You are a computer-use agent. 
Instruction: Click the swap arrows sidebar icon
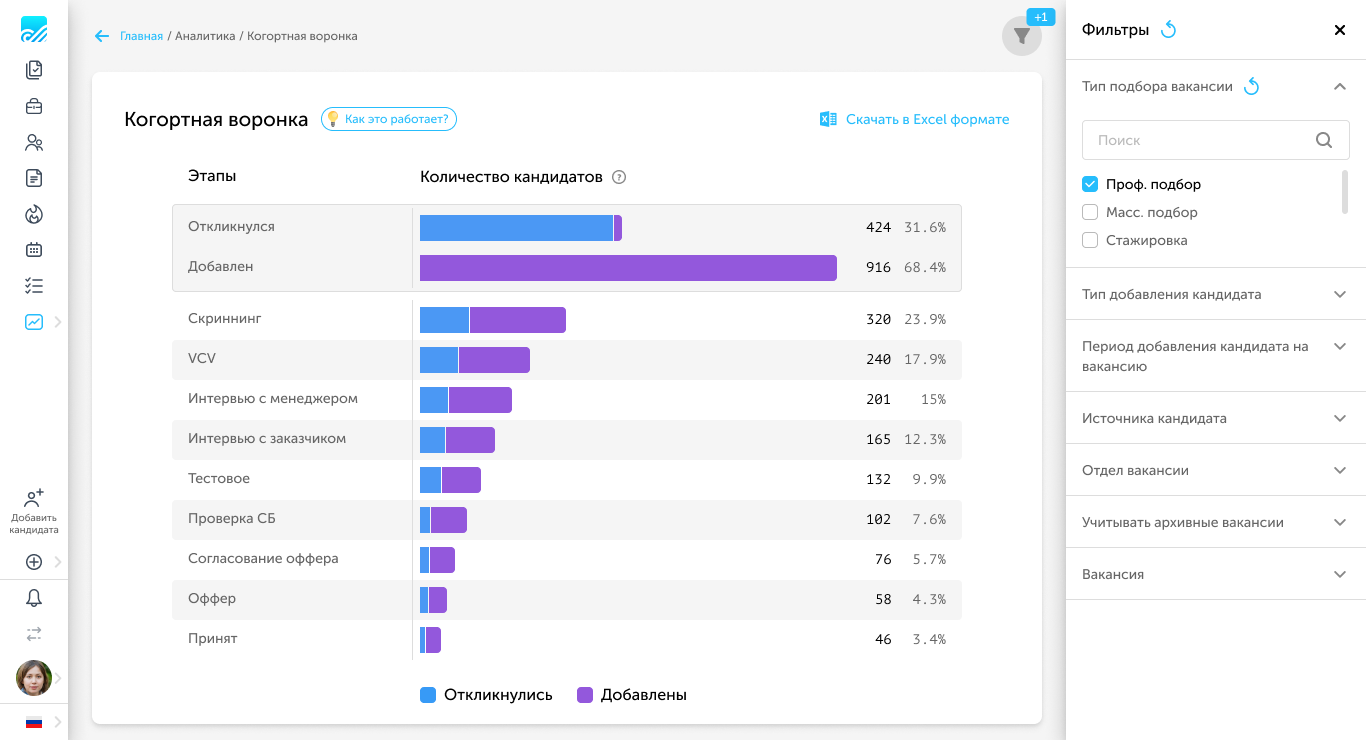pos(34,634)
